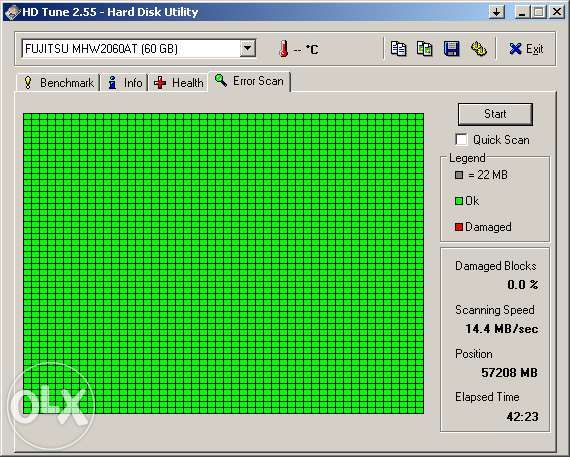Viewport: 570px width, 457px height.
Task: Click the copy info to clipboard icon
Action: 398,49
